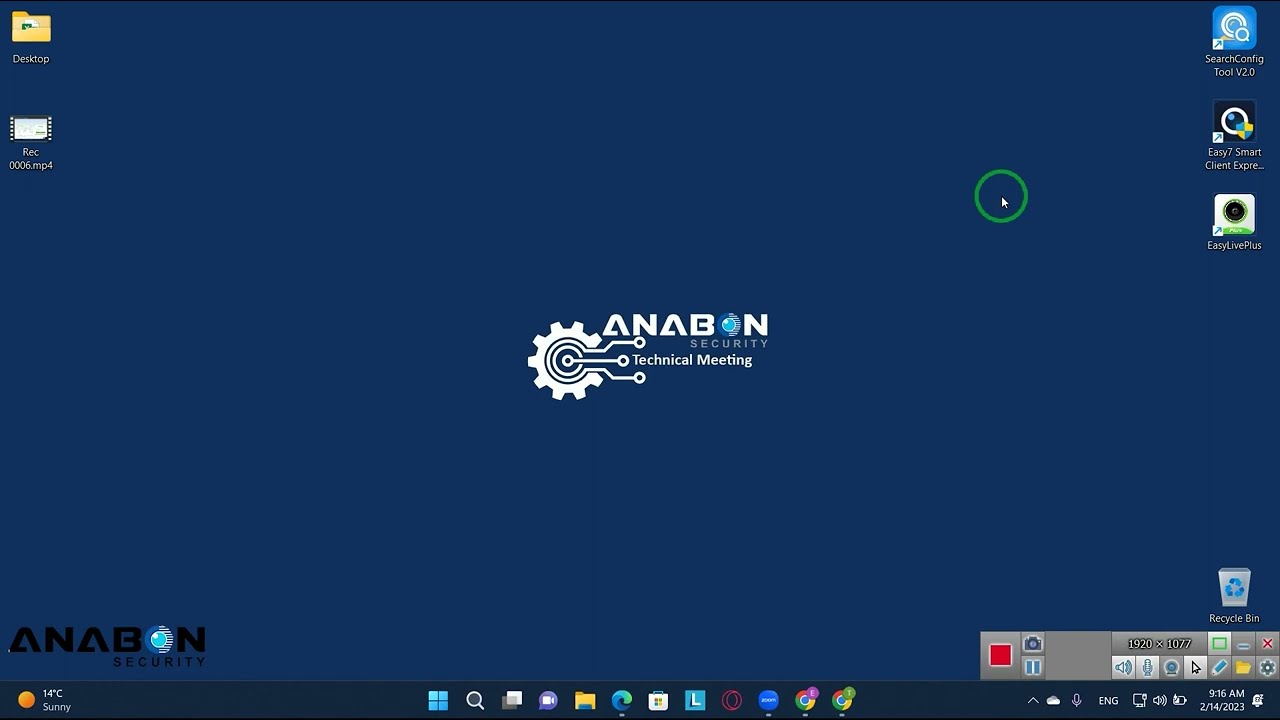Select the pencil drawing tool in recorder
The height and width of the screenshot is (720, 1280).
point(1220,668)
